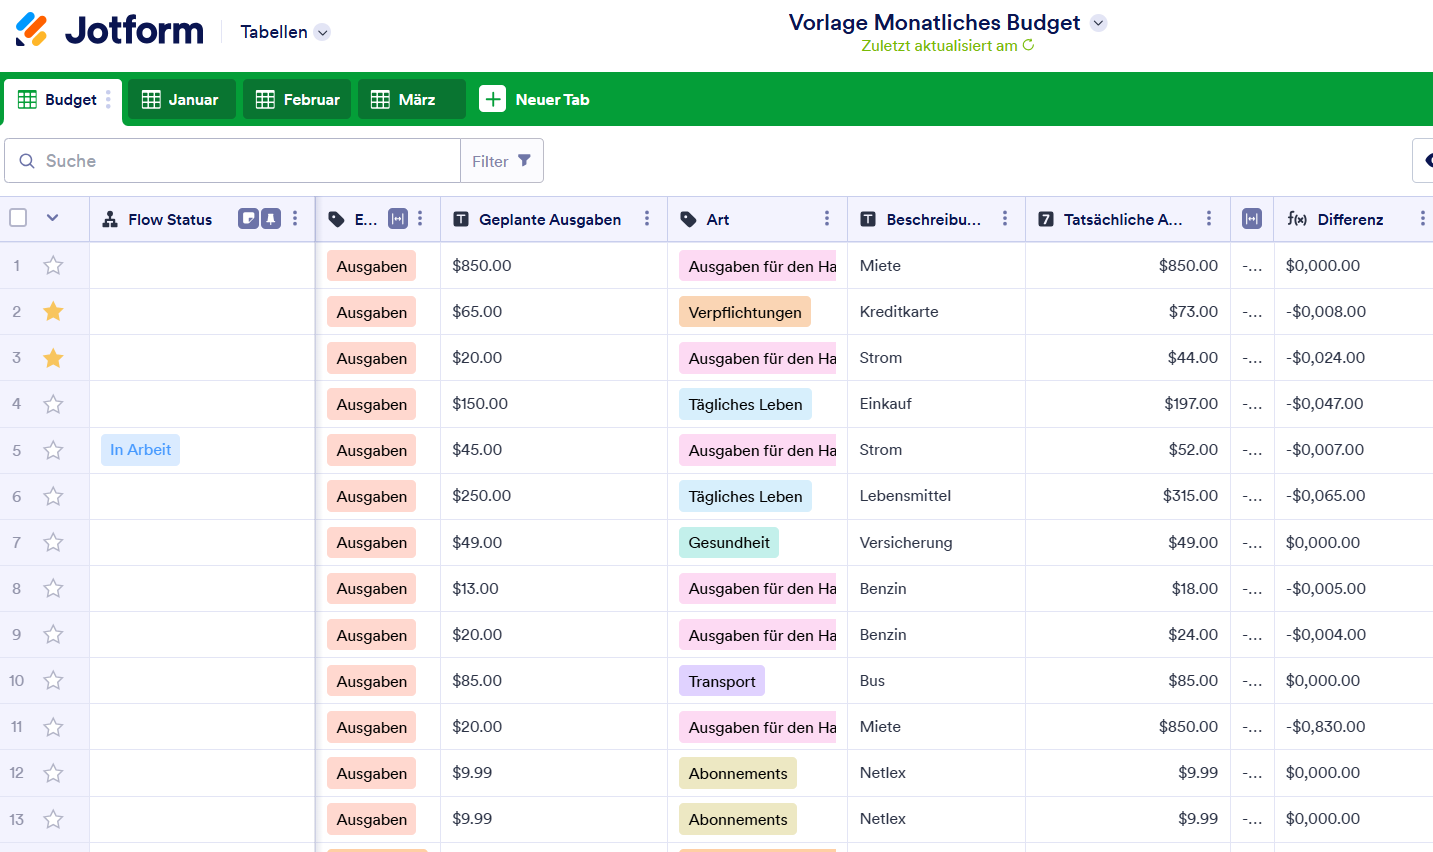
Task: Create a new tab with Neuer Tab
Action: tap(536, 99)
